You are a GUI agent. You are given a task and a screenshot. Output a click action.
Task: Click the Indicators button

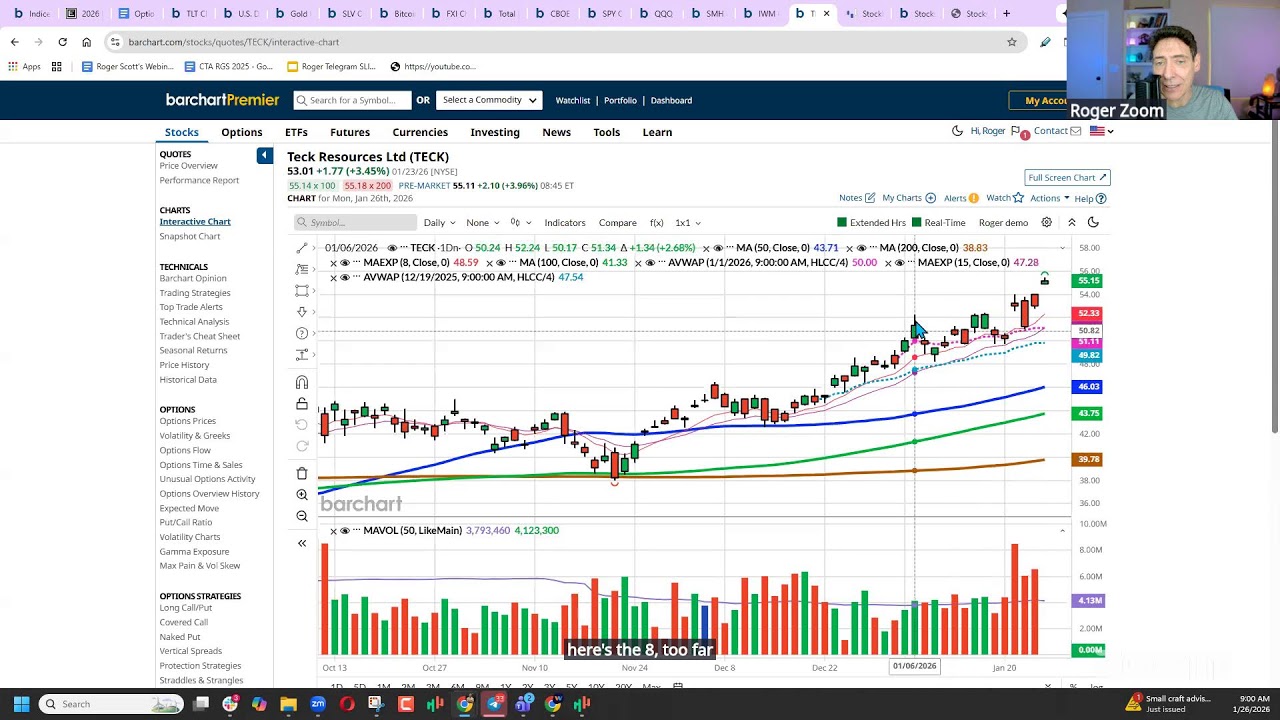coord(565,223)
